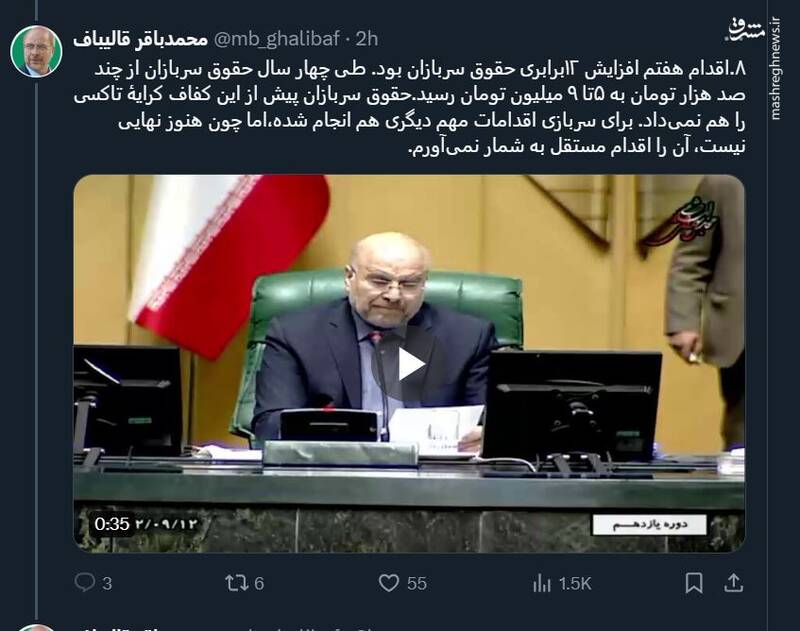
Task: Click the دوره یازدهم caption label in video
Action: [x=649, y=525]
